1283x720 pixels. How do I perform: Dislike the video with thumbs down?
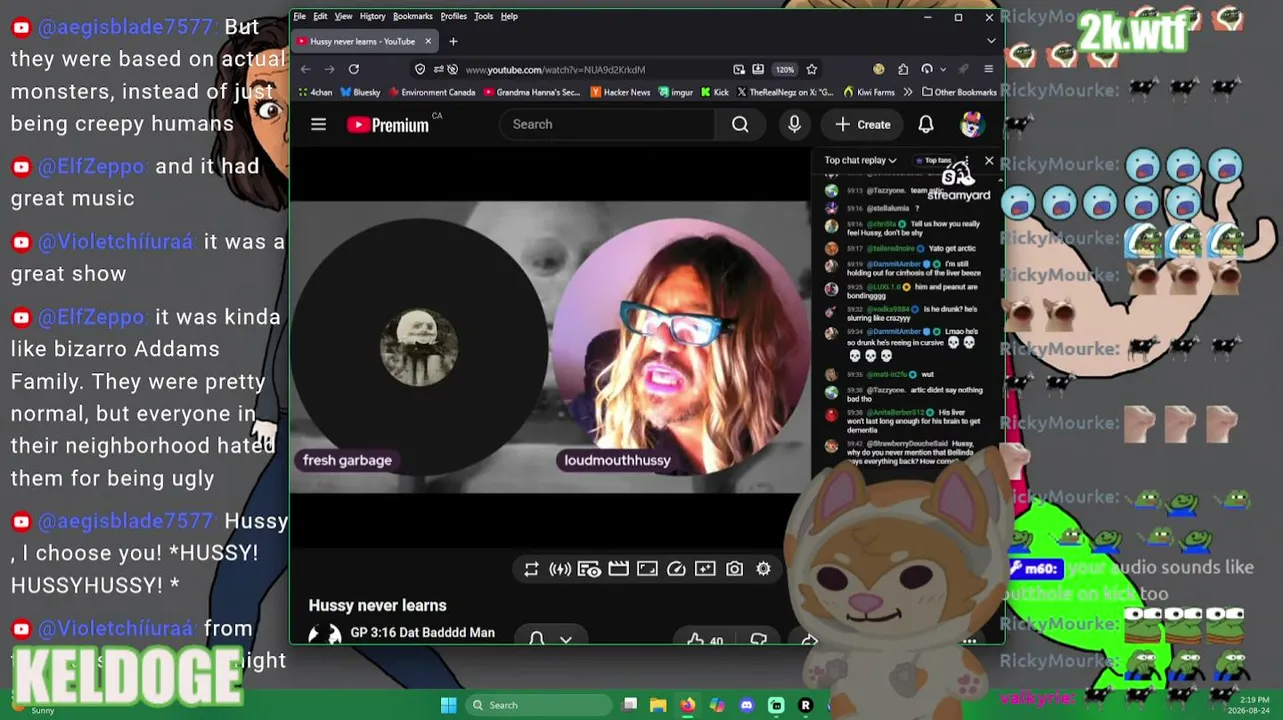point(759,640)
